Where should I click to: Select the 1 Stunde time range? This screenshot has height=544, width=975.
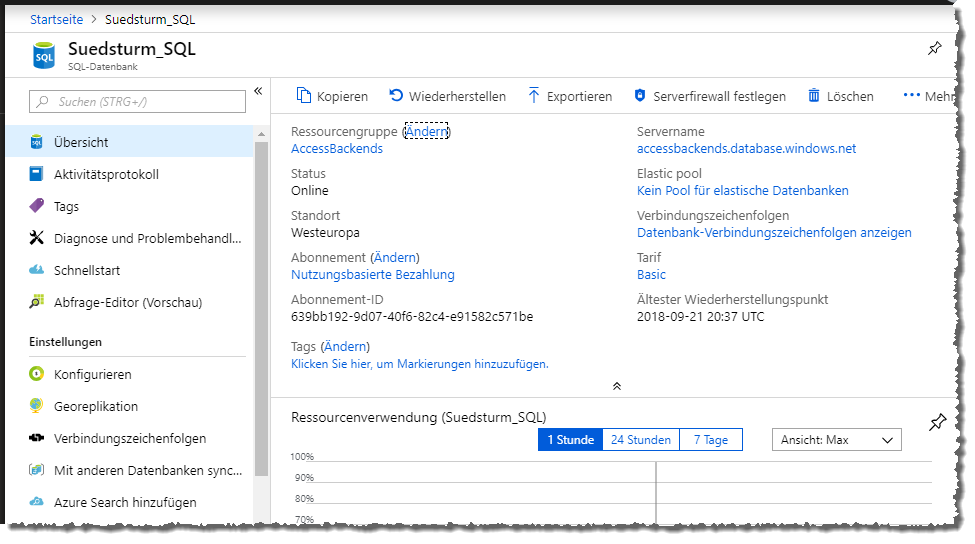(x=570, y=440)
